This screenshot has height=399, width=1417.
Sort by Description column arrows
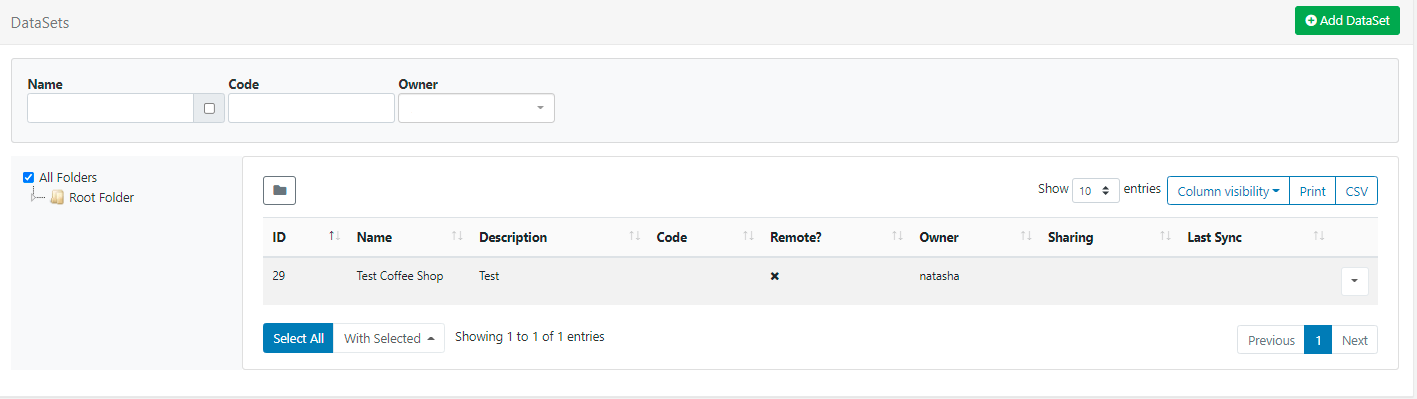(x=634, y=237)
